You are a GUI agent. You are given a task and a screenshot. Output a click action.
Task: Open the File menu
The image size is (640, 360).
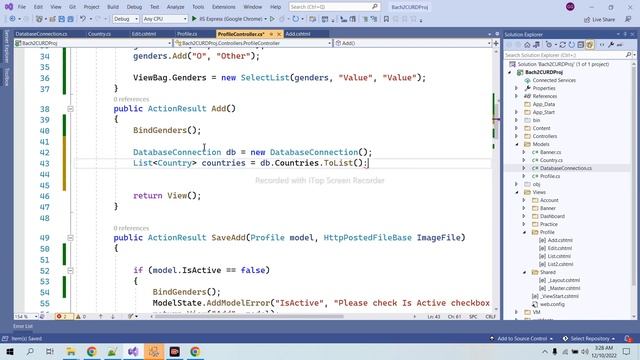coord(22,7)
